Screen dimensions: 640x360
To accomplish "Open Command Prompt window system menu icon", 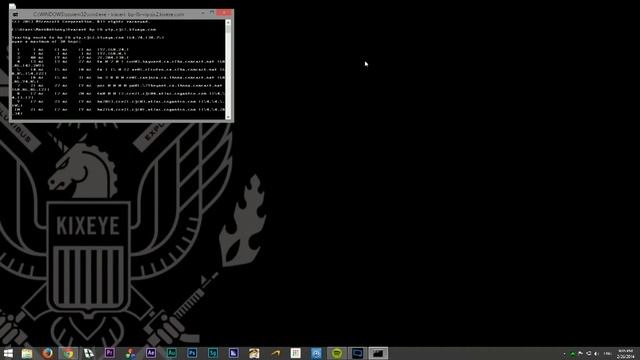I will (x=16, y=14).
